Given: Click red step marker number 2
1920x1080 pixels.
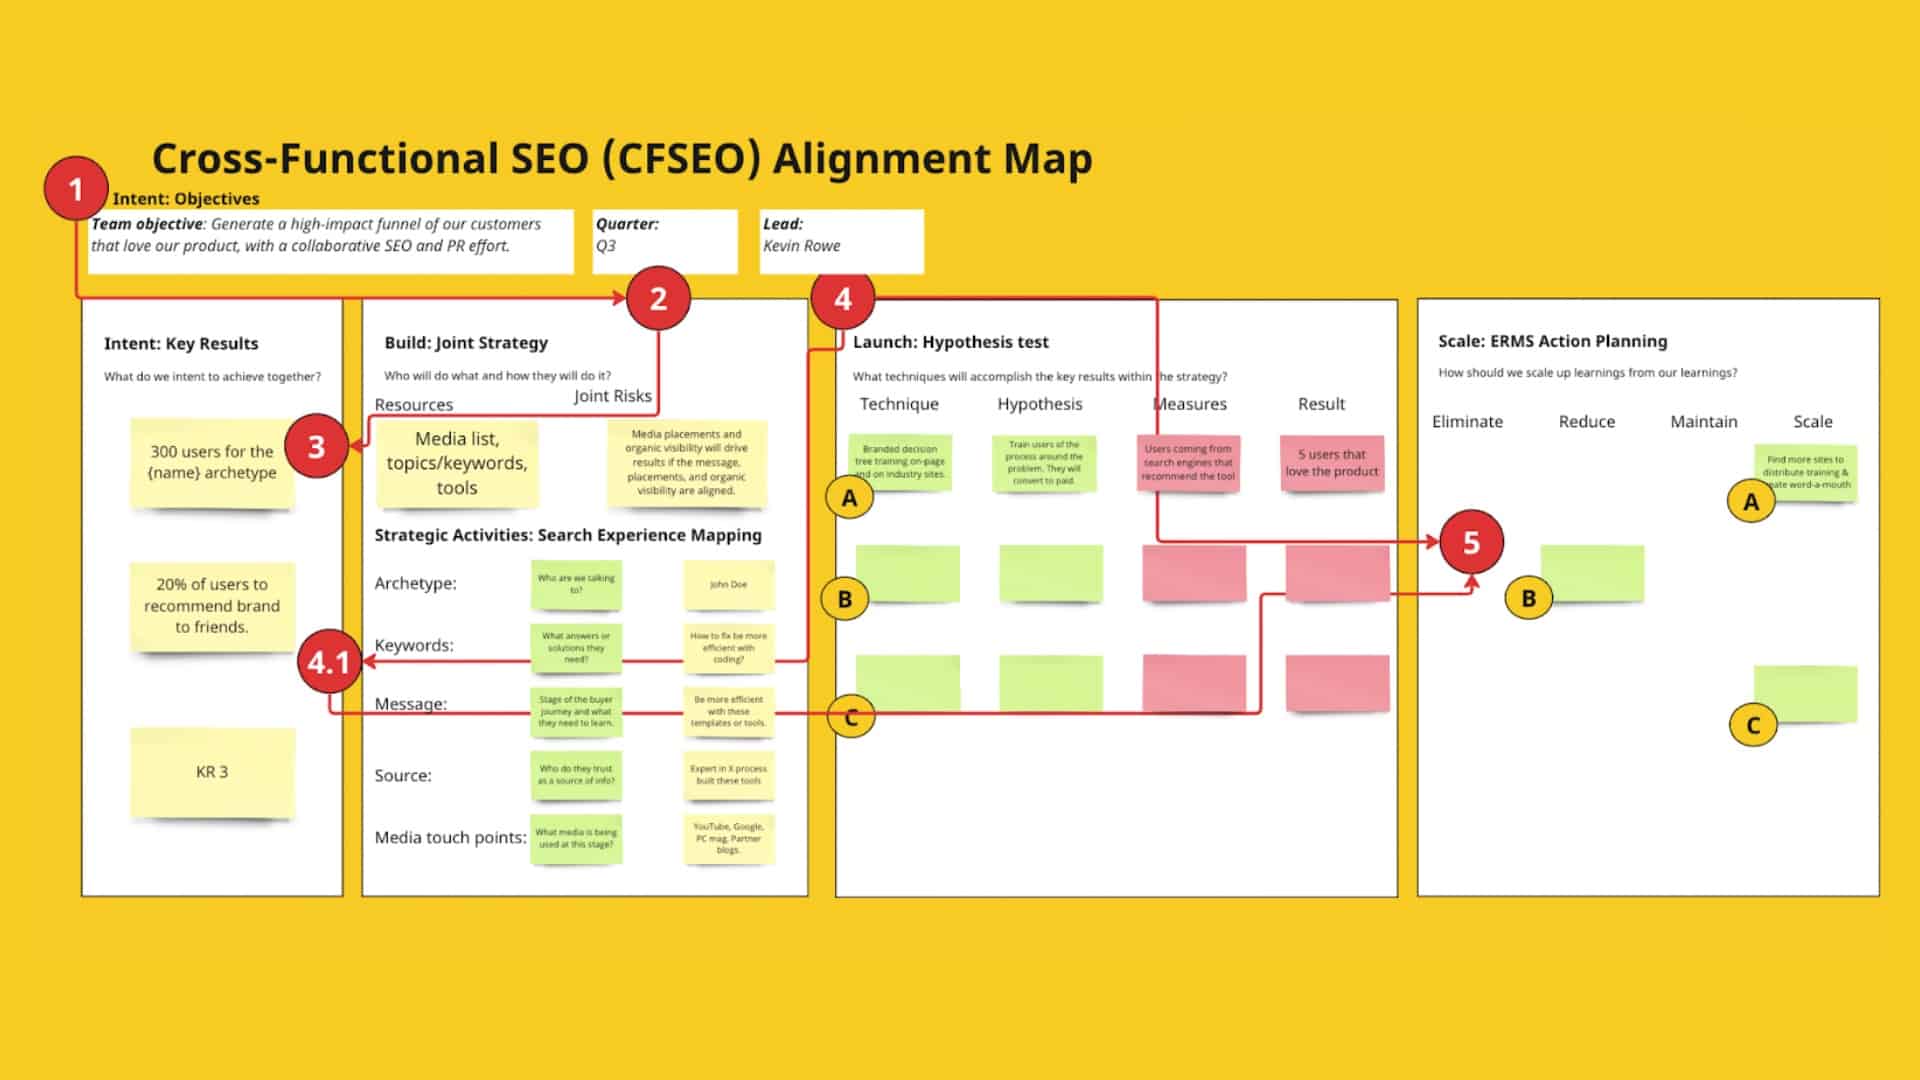Looking at the screenshot, I should pyautogui.click(x=658, y=299).
